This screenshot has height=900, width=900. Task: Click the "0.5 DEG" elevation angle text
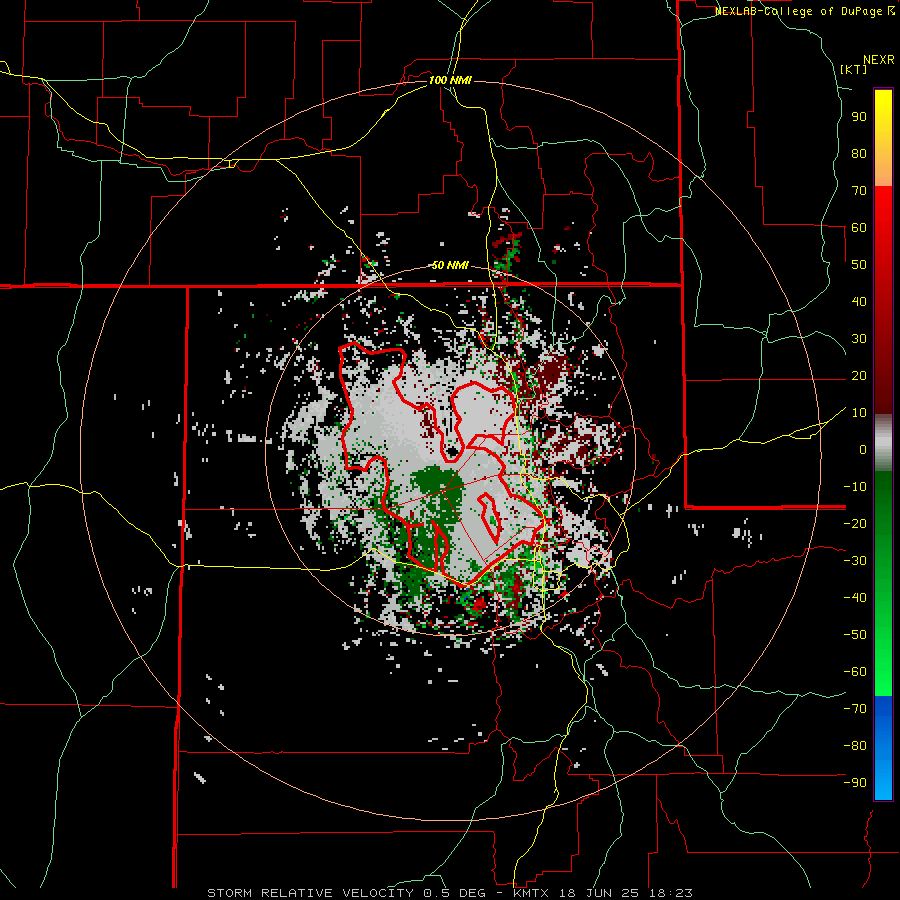454,893
